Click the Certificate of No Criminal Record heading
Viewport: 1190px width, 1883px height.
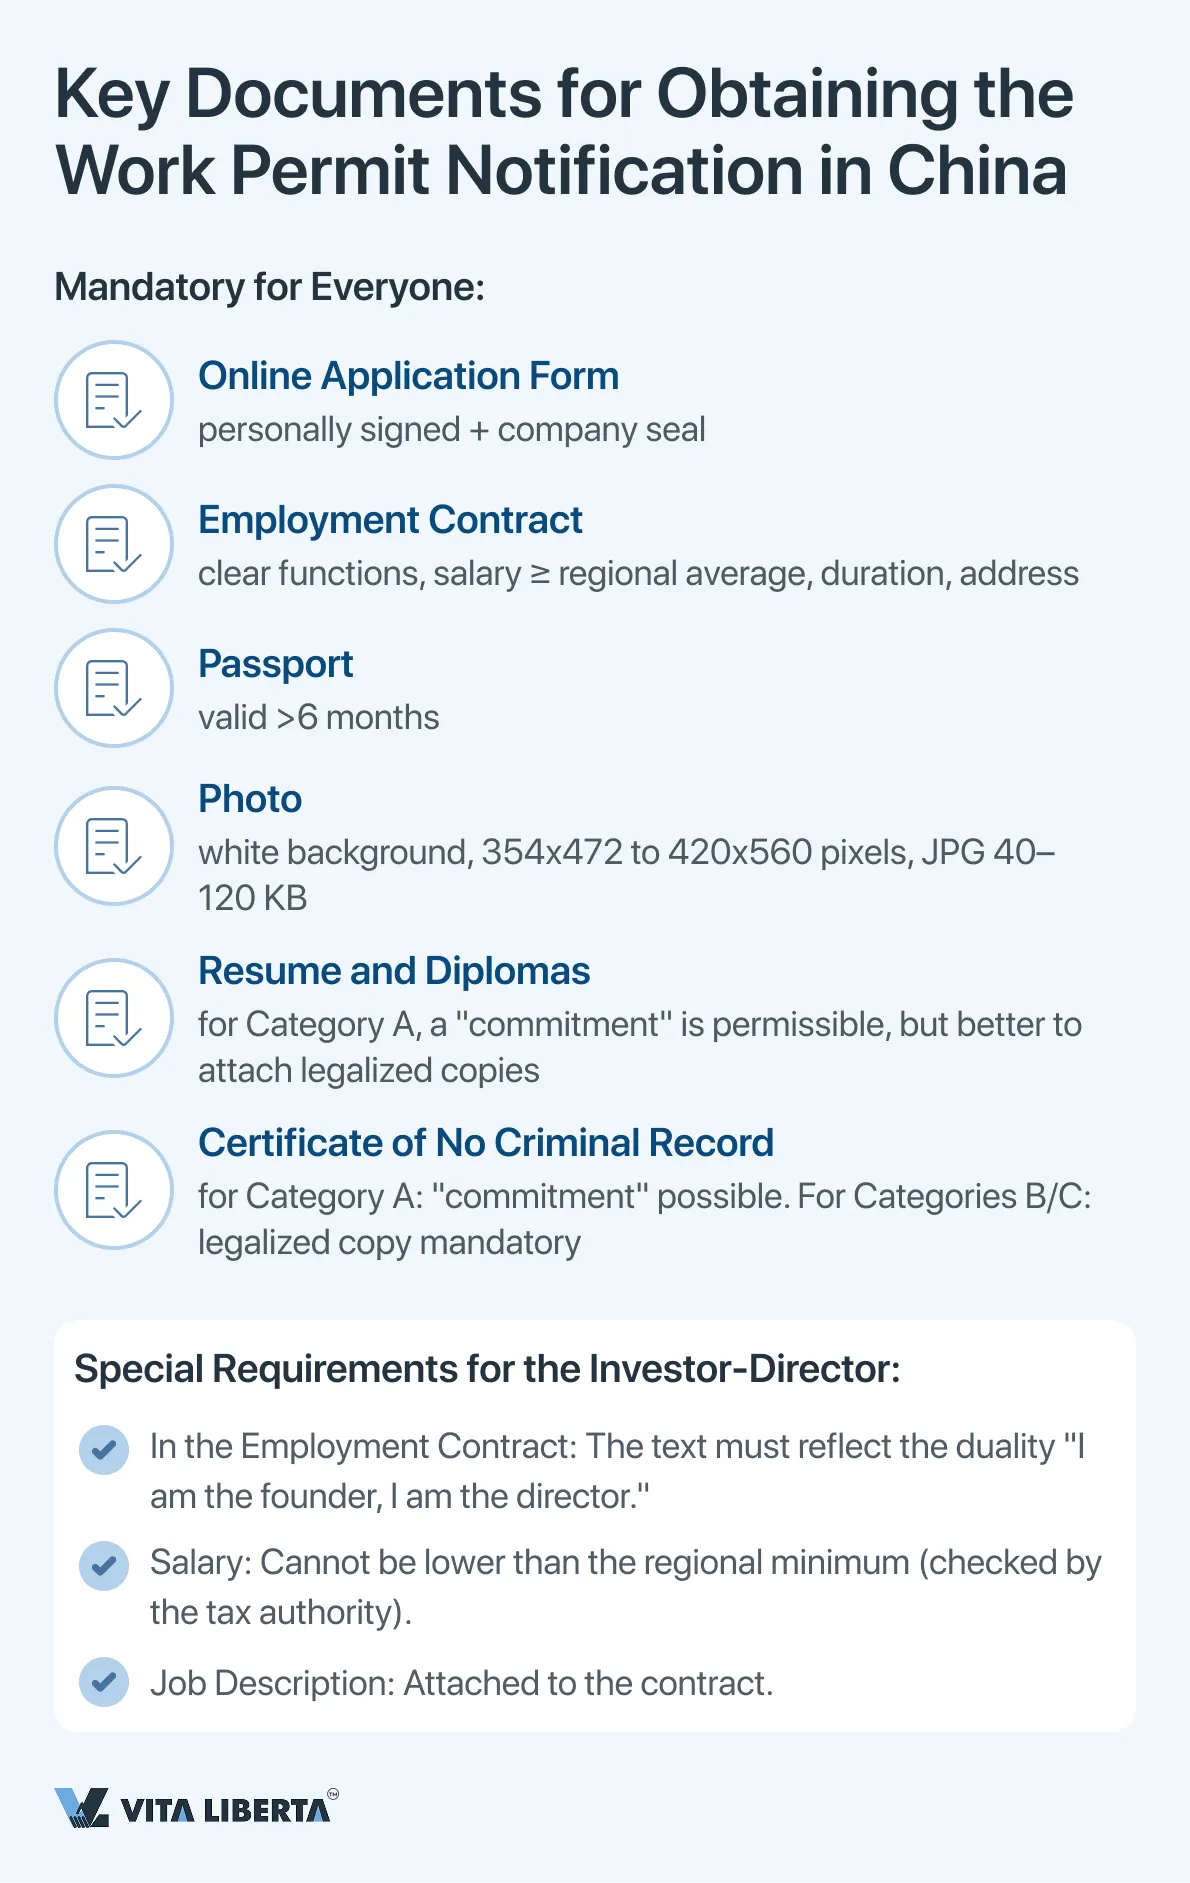486,1143
